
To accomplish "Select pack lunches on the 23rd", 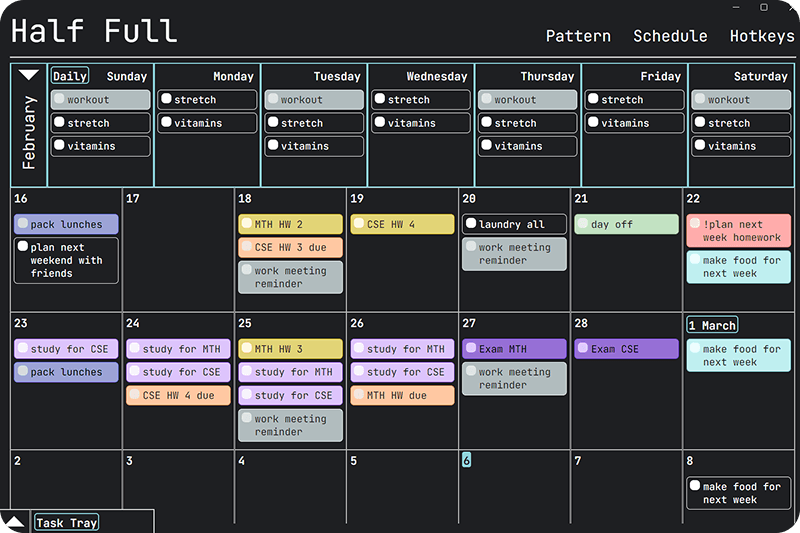I will pyautogui.click(x=66, y=372).
